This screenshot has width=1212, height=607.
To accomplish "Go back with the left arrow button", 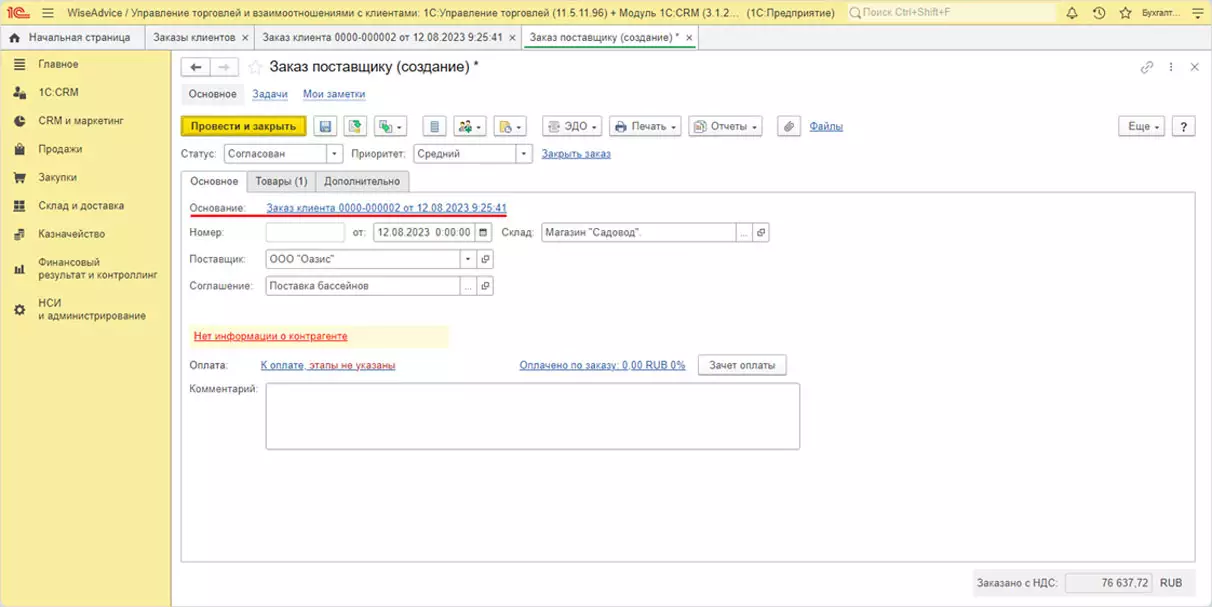I will pos(195,67).
